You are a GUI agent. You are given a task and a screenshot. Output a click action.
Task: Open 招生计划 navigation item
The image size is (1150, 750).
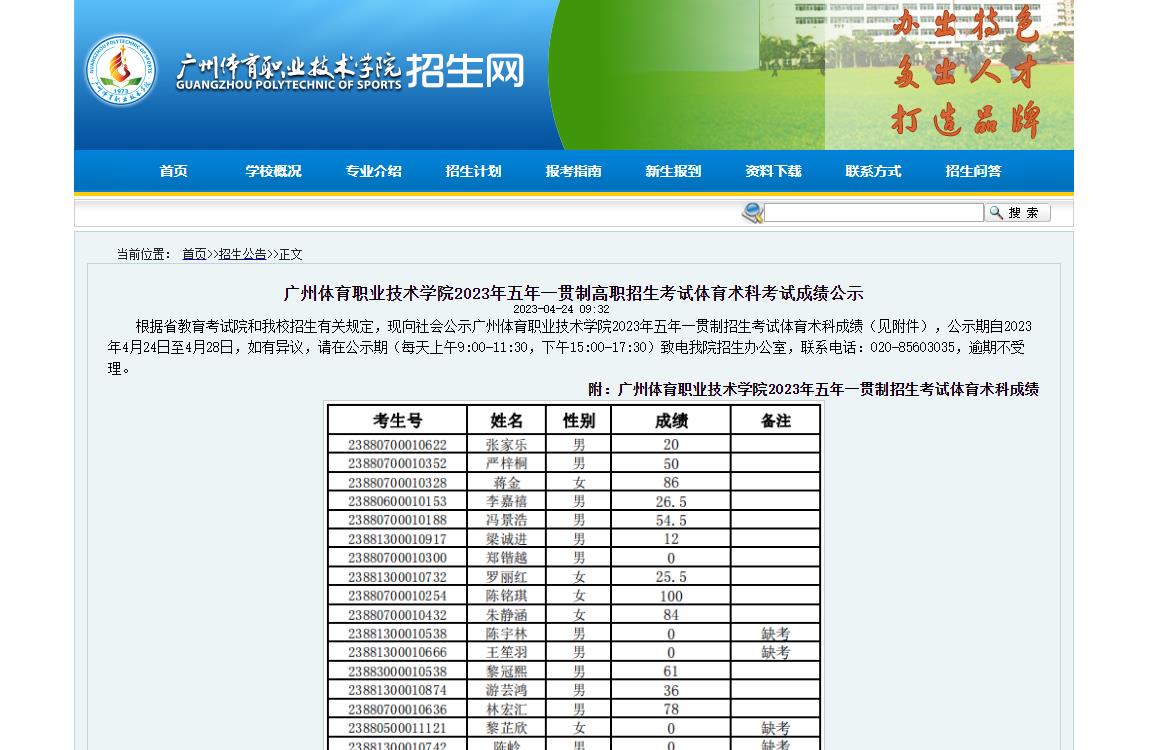tap(473, 171)
